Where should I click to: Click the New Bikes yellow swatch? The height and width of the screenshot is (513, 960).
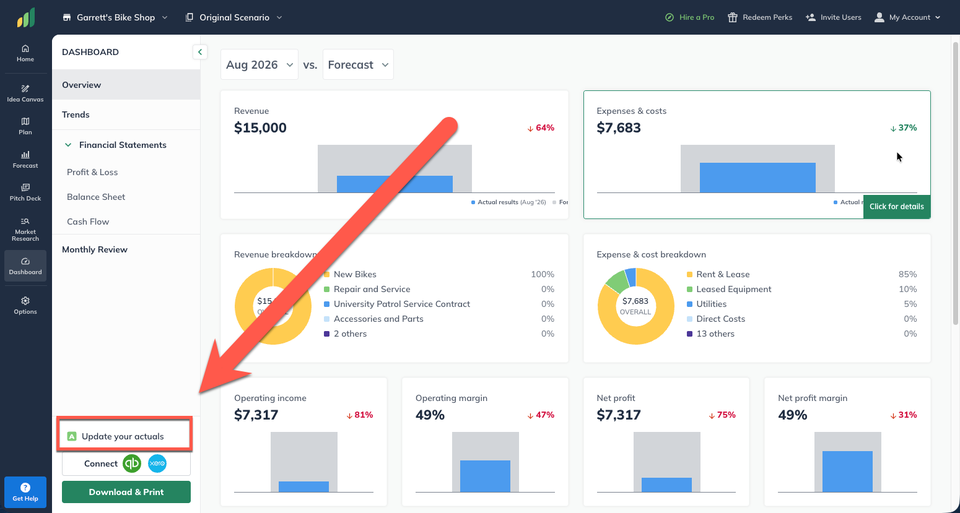click(327, 274)
